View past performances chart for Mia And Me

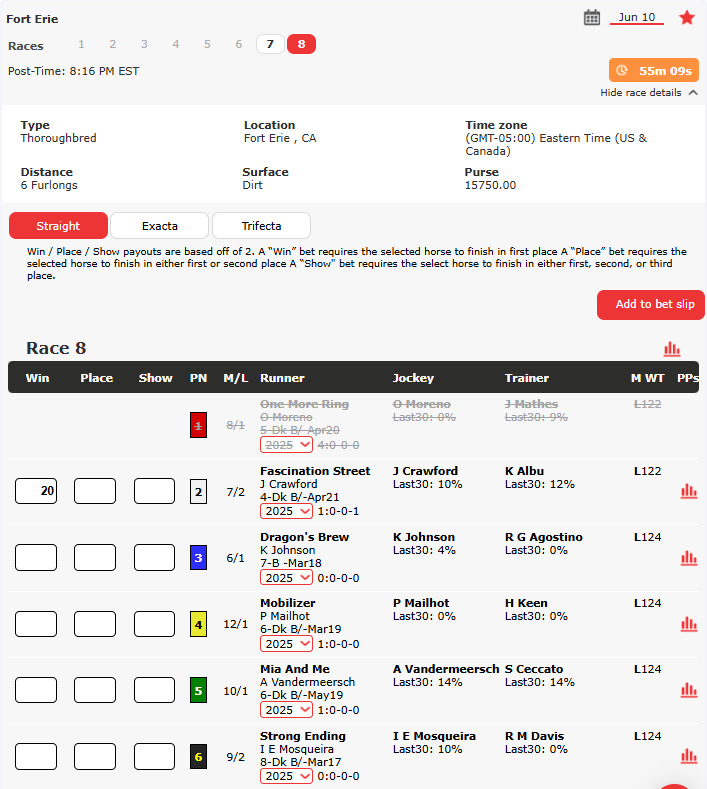(689, 690)
